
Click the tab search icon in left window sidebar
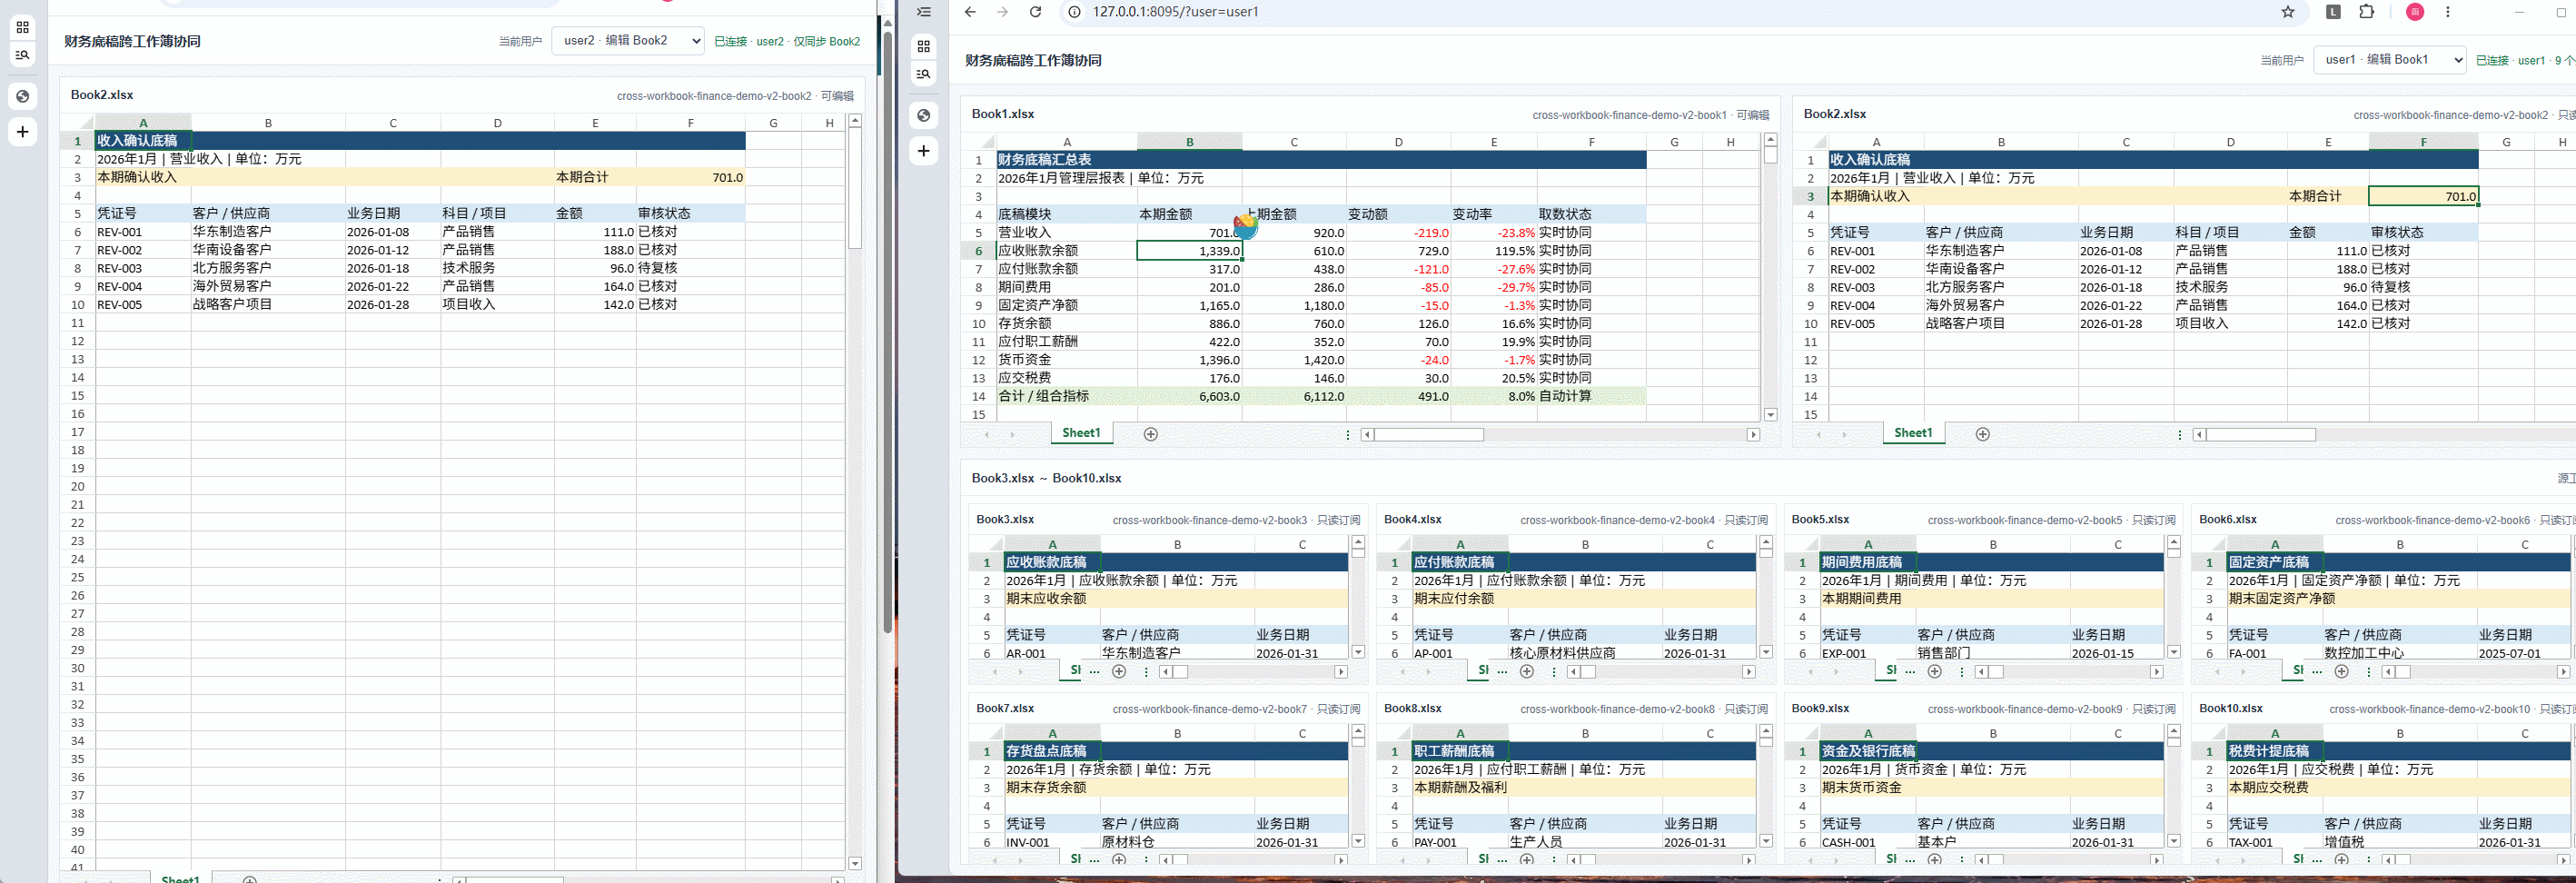click(22, 55)
